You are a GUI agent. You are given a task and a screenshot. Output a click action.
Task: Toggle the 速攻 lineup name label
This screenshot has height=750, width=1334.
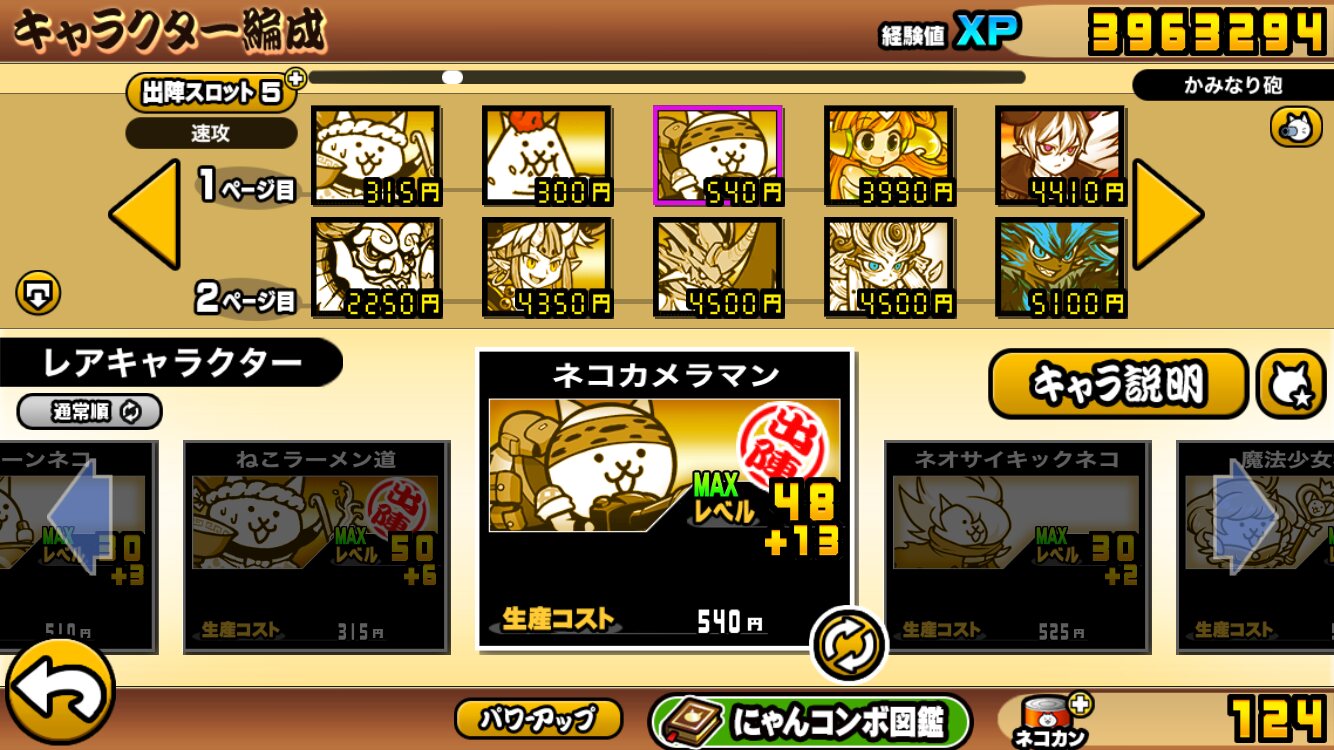[211, 133]
